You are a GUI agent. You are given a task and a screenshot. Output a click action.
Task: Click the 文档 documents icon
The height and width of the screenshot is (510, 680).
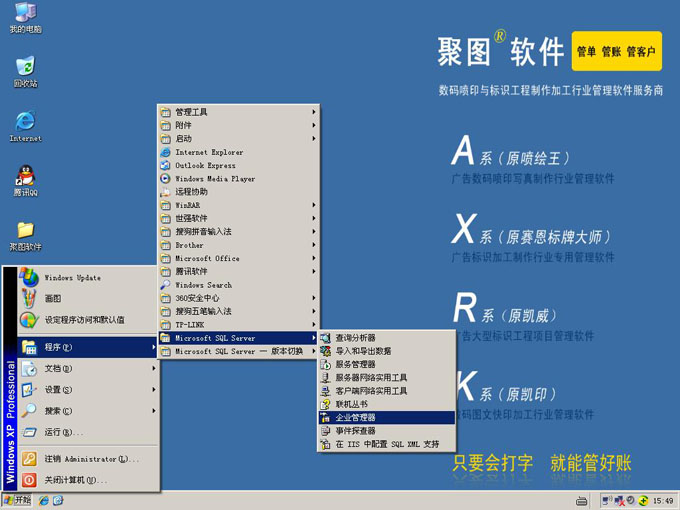click(x=29, y=368)
